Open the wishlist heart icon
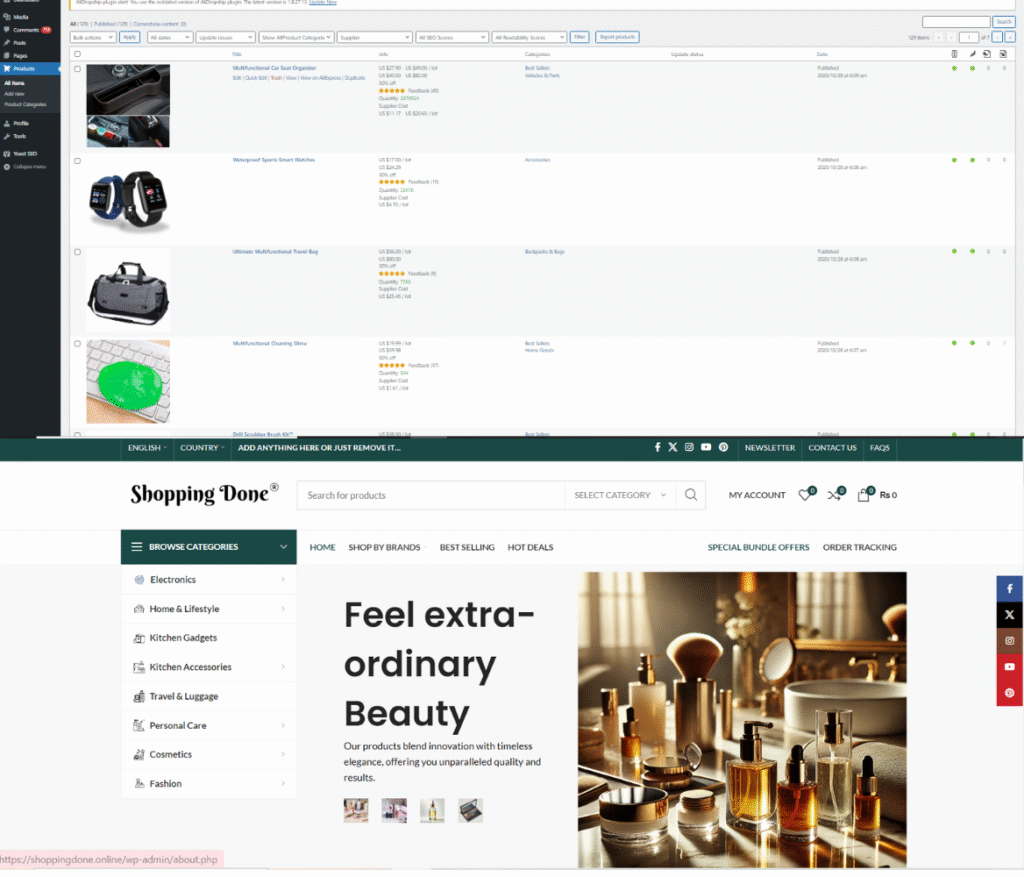Viewport: 1024px width, 877px height. click(804, 495)
